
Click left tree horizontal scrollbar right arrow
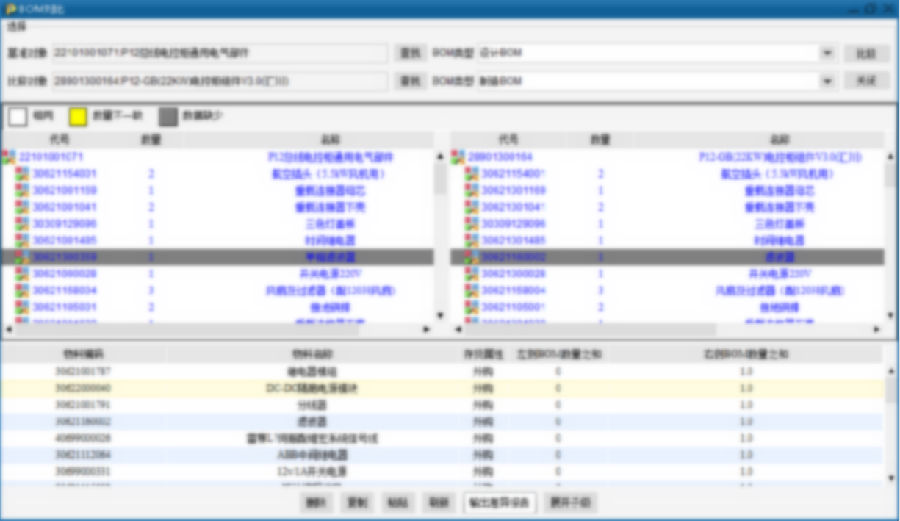pos(426,329)
